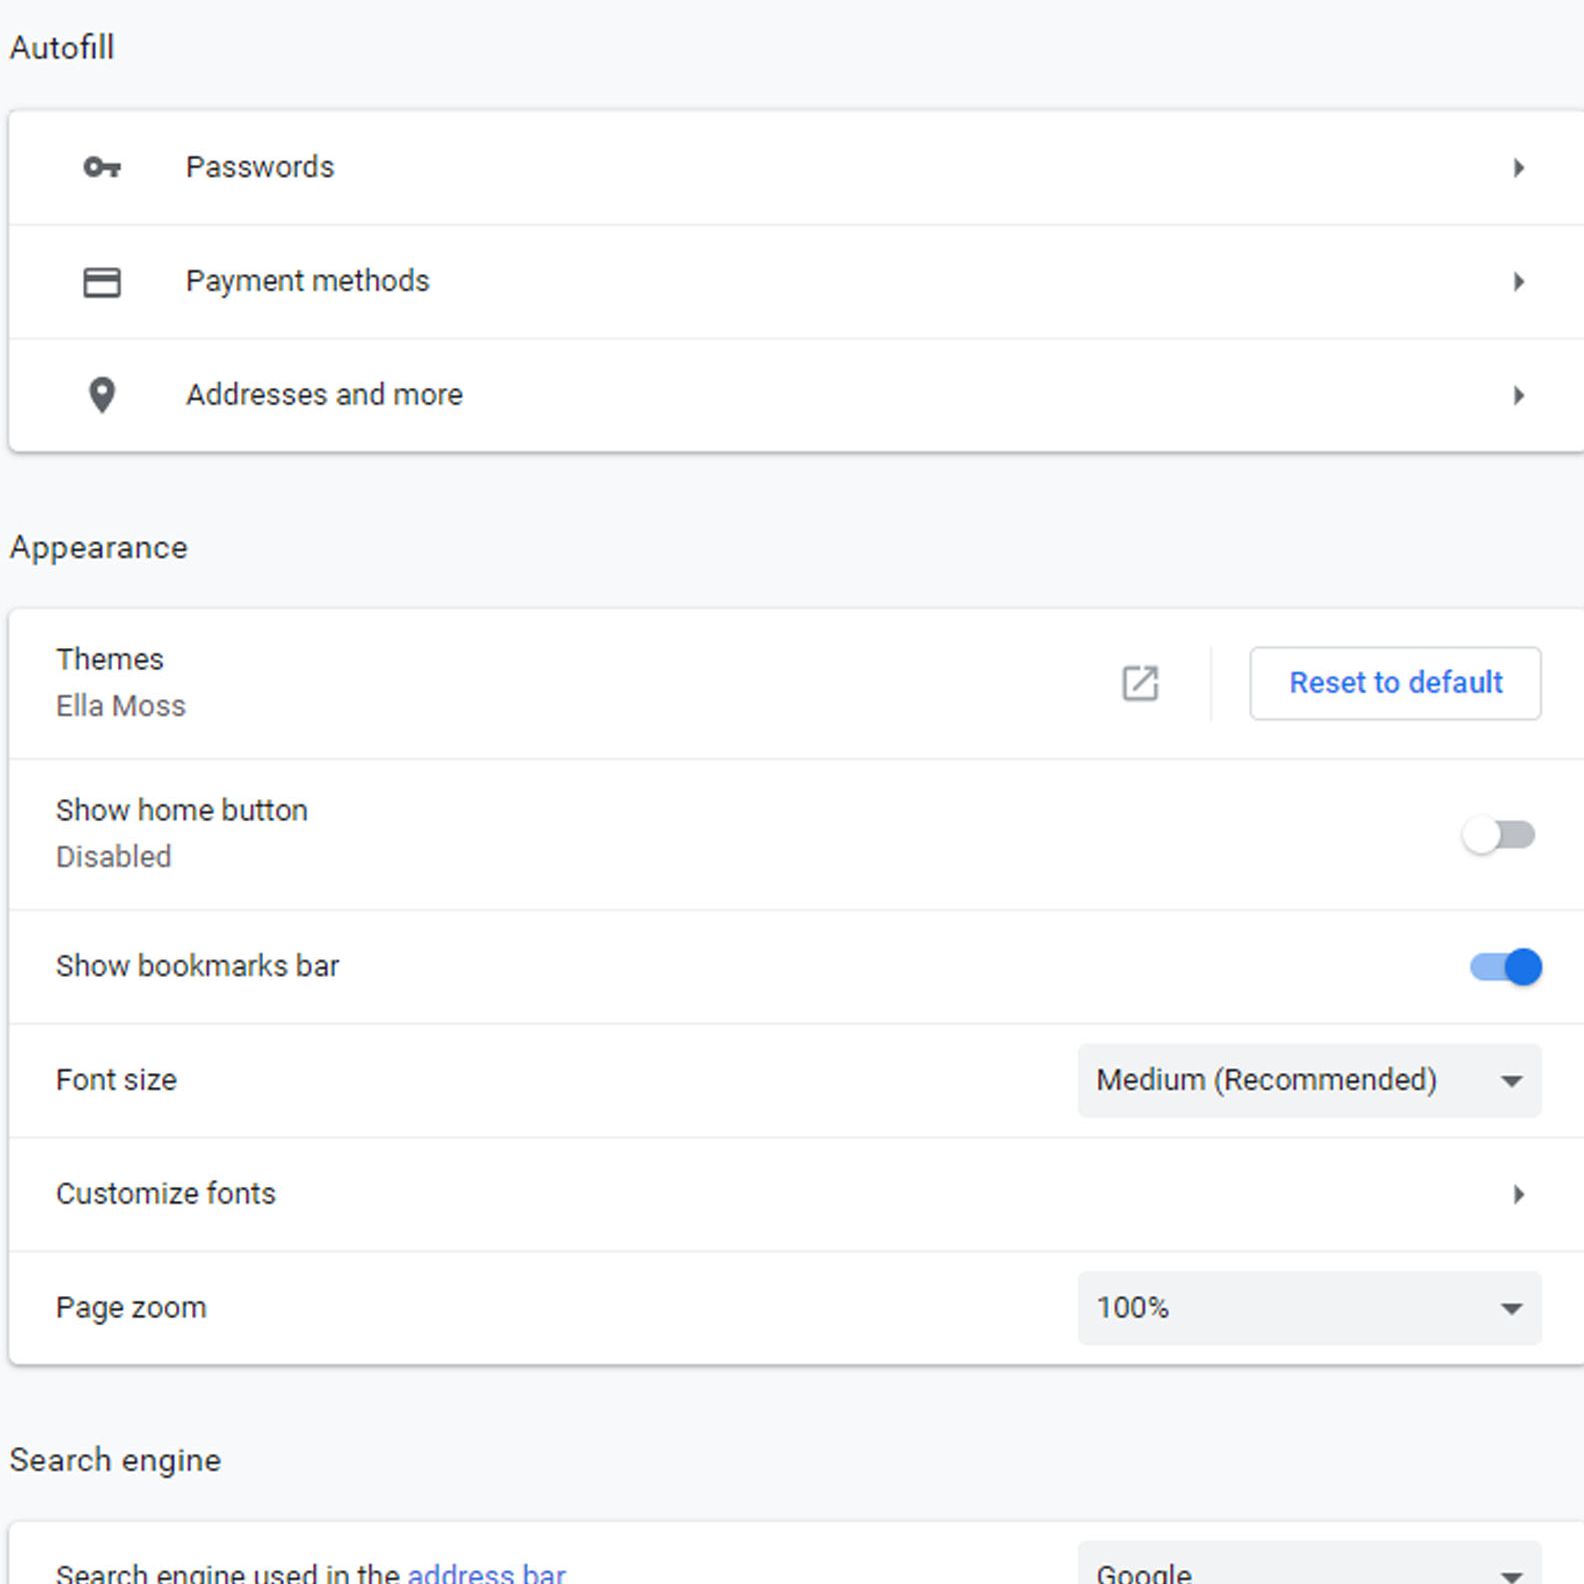Click the Search engine section heading
Viewport: 1584px width, 1584px height.
[x=115, y=1461]
